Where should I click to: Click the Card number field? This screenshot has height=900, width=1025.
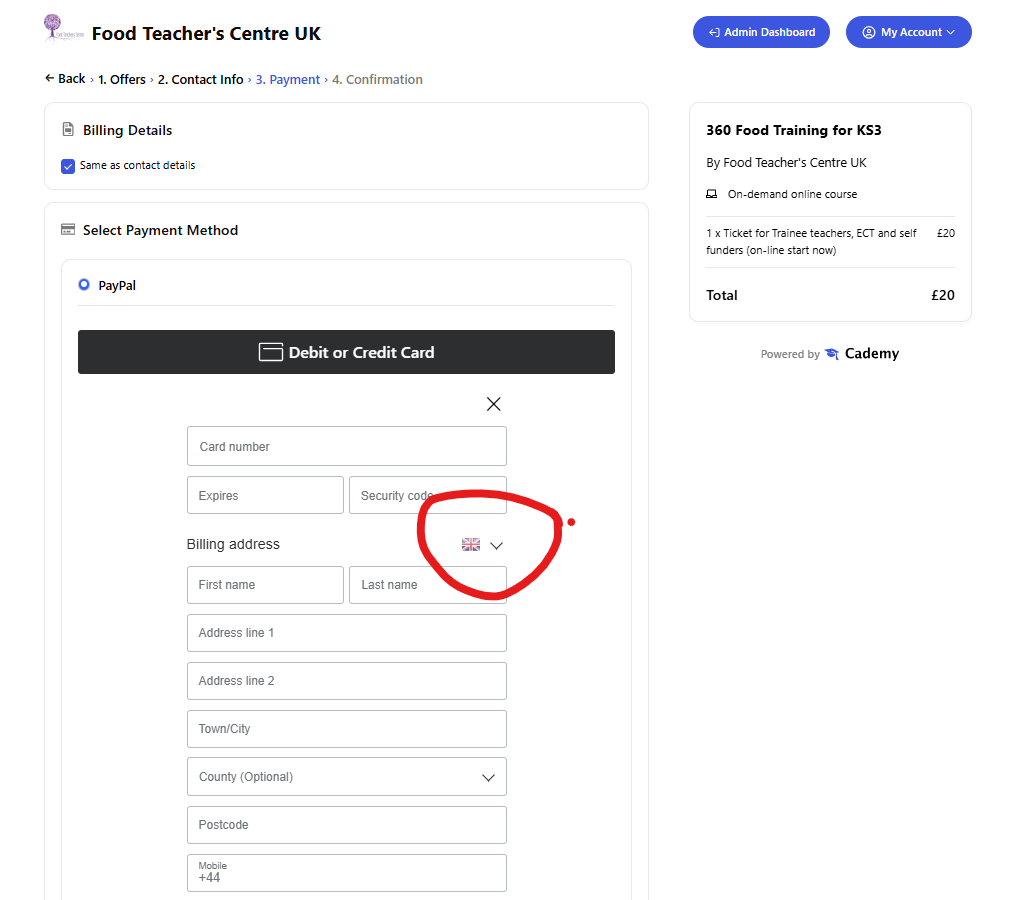[346, 446]
